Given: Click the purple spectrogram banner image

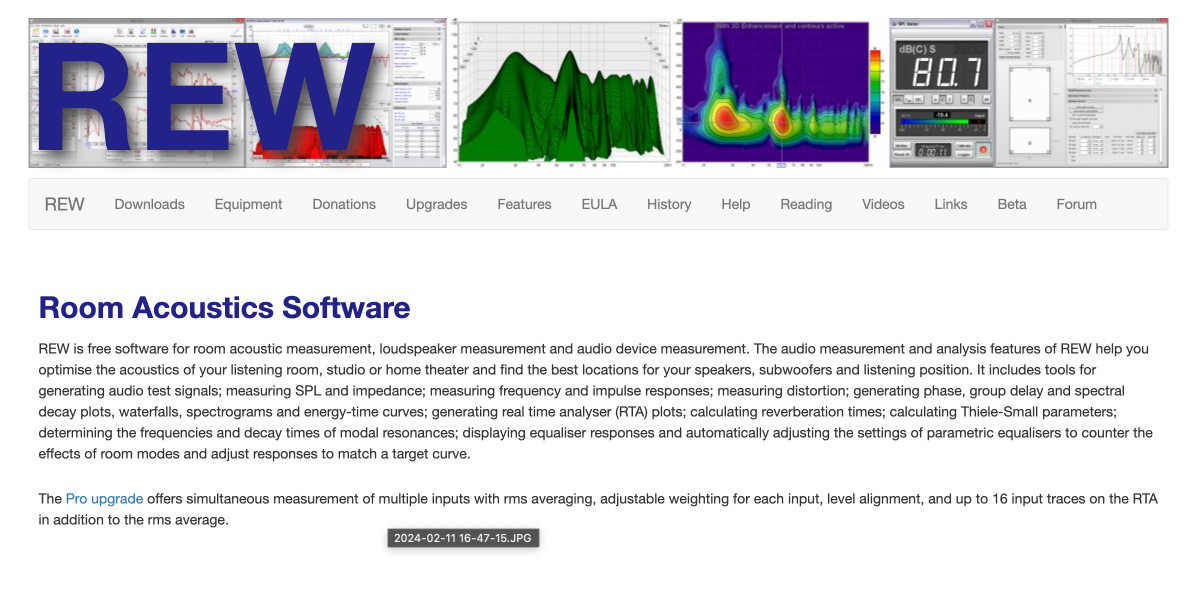Looking at the screenshot, I should pyautogui.click(x=775, y=92).
